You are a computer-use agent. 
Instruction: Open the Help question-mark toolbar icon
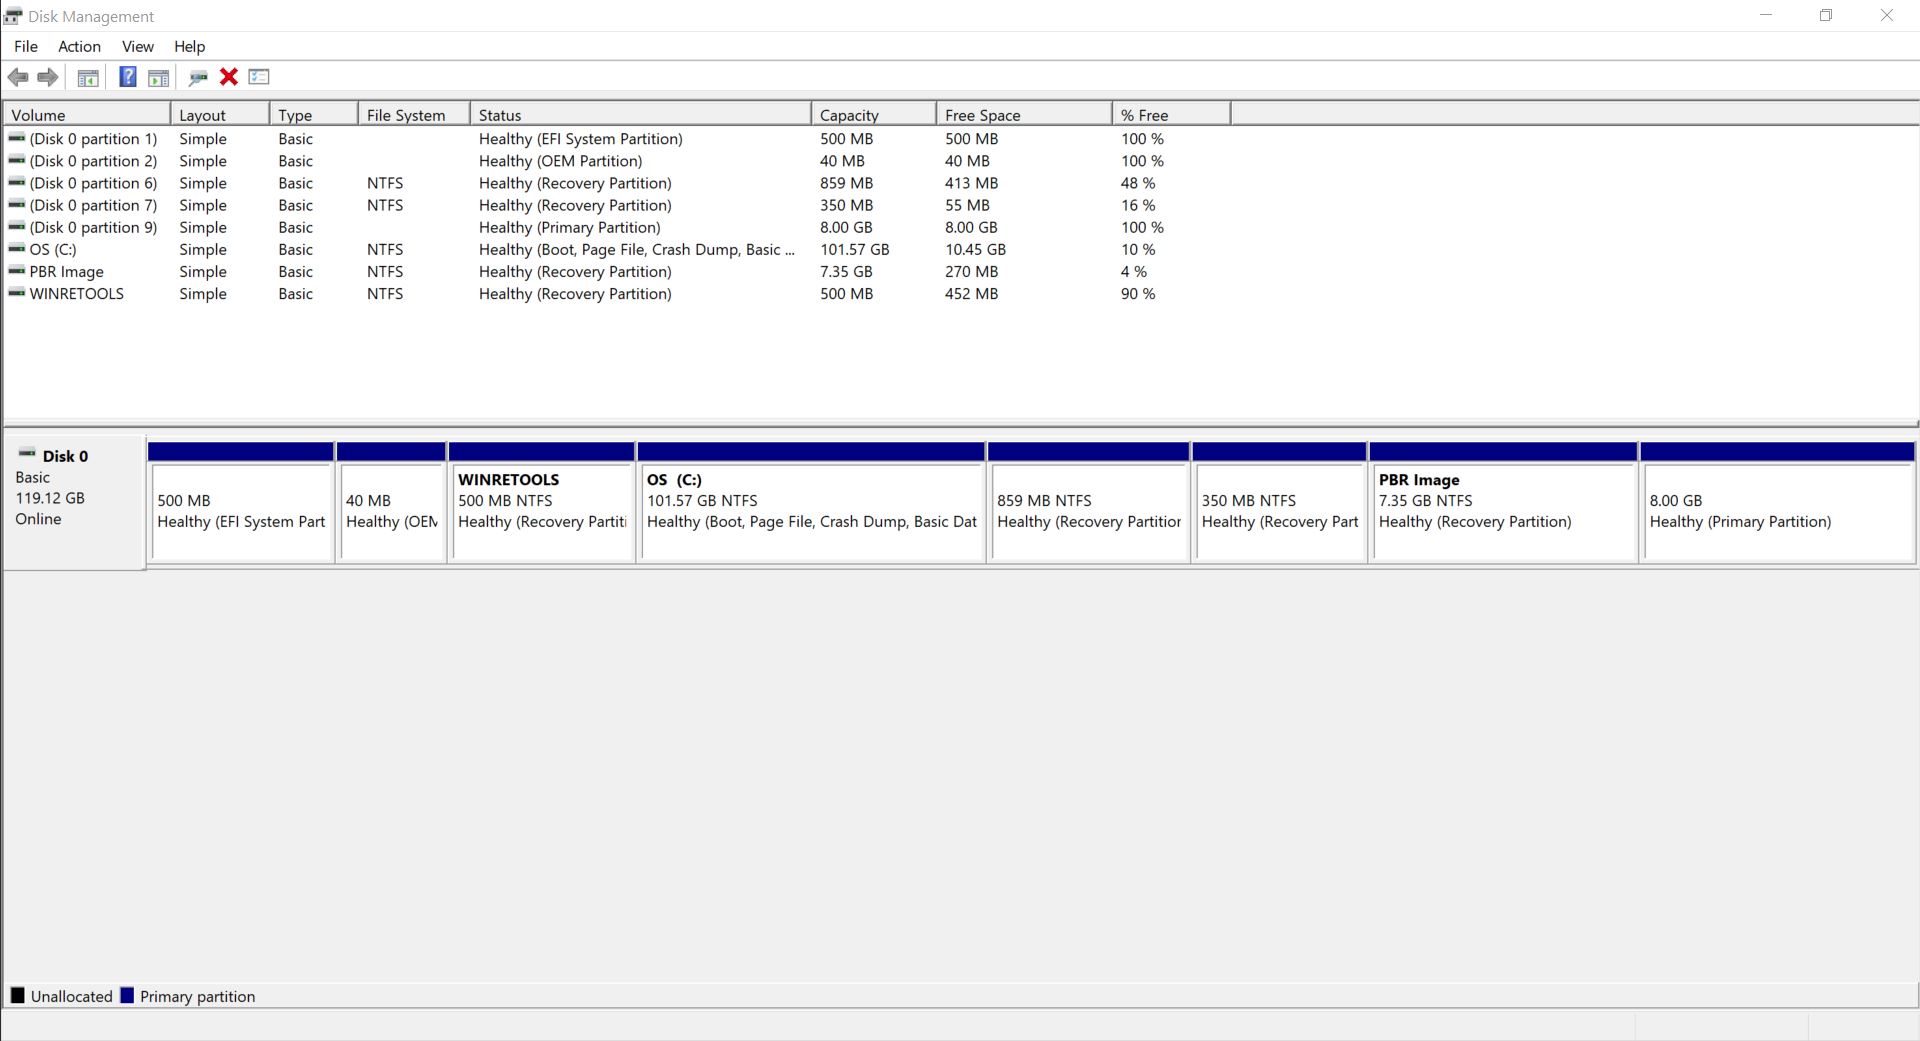point(127,77)
